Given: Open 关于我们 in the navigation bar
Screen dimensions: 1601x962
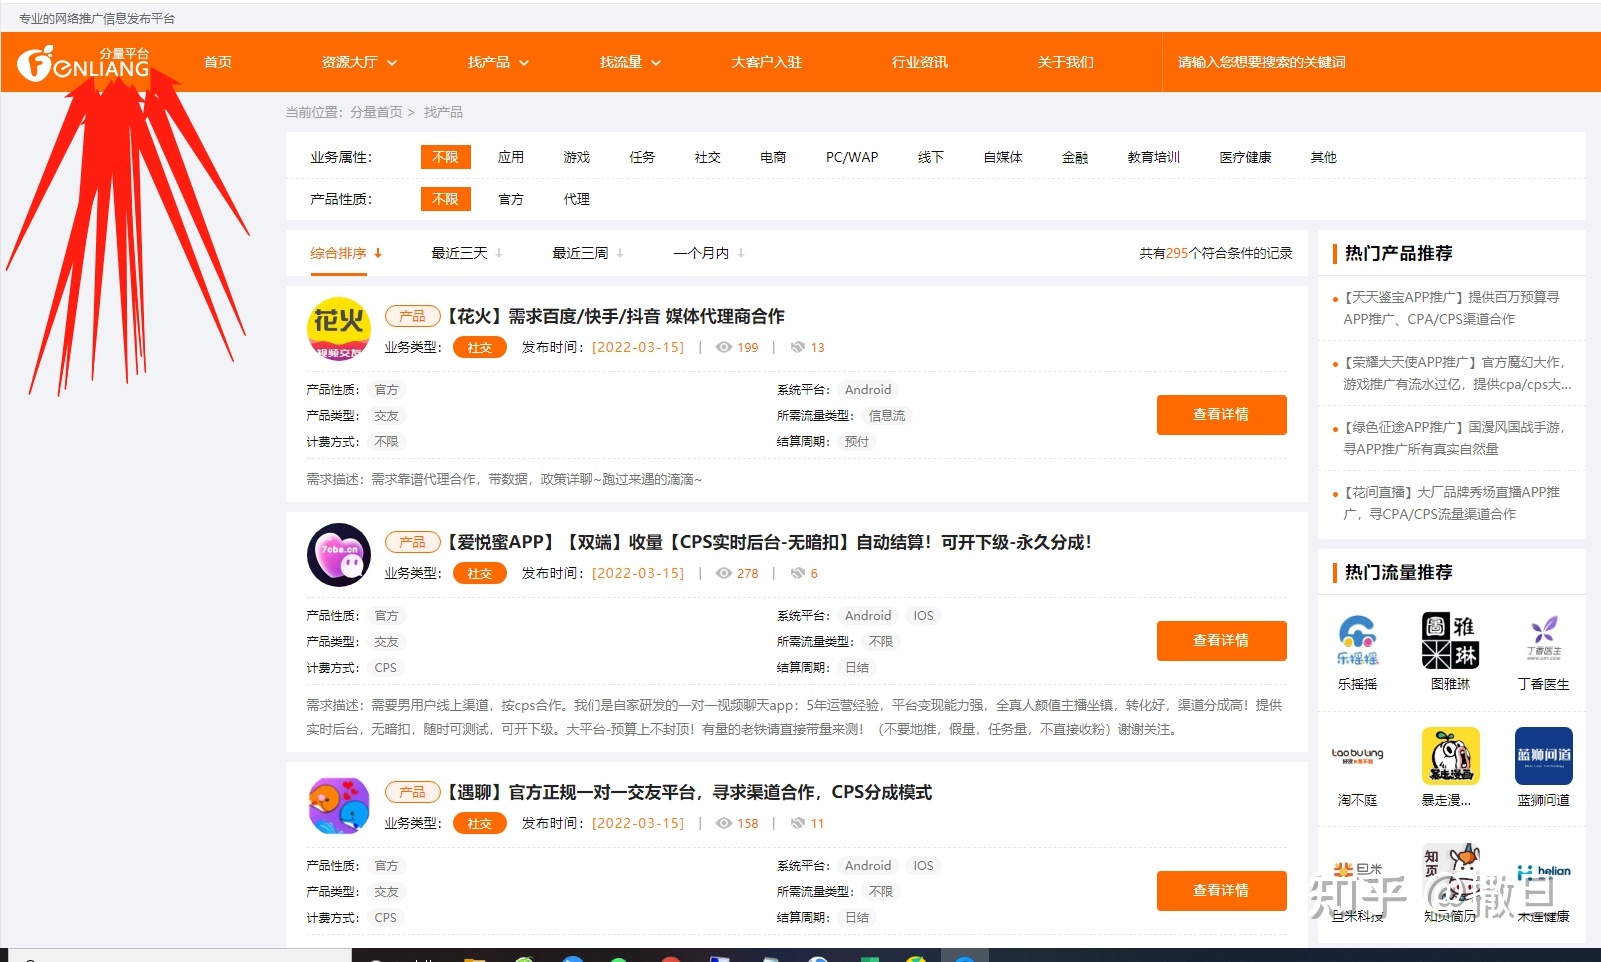Looking at the screenshot, I should [x=1066, y=62].
